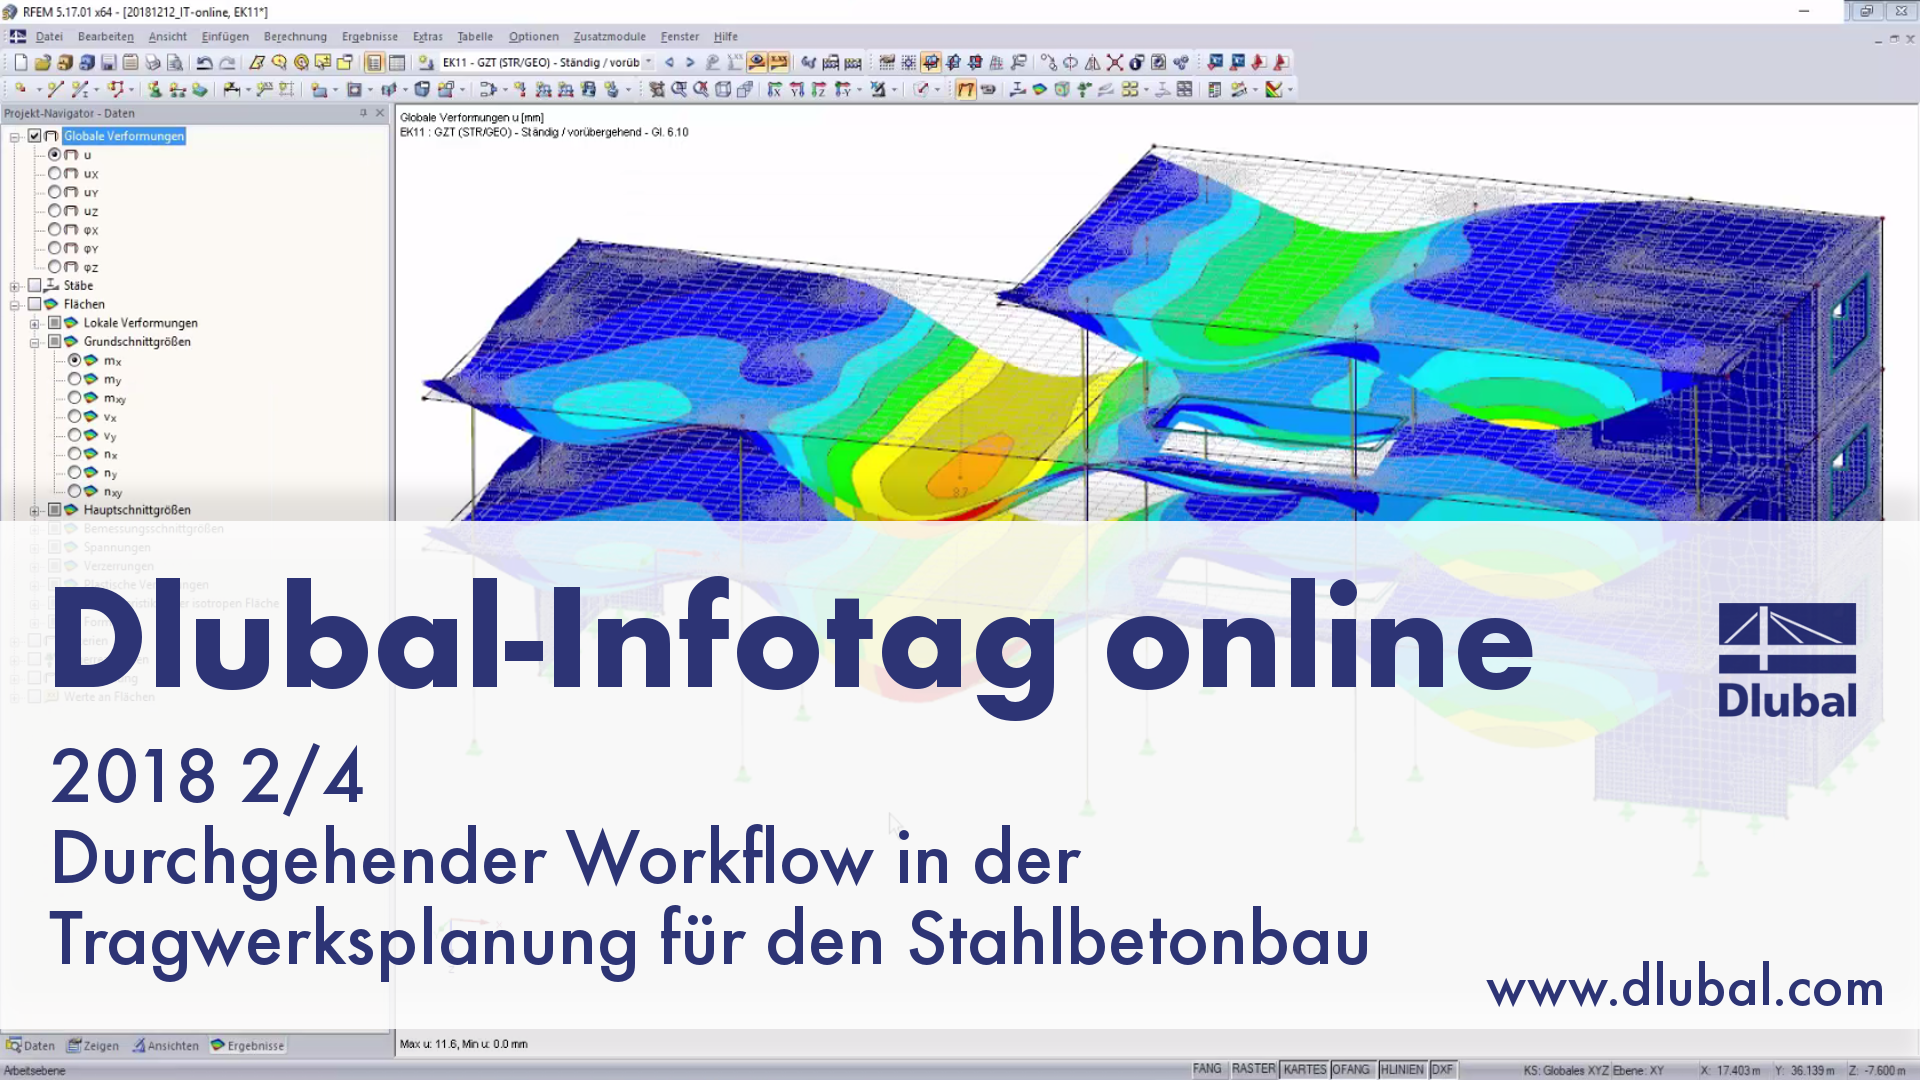Open the Datei menu
The width and height of the screenshot is (1920, 1080).
tap(49, 36)
